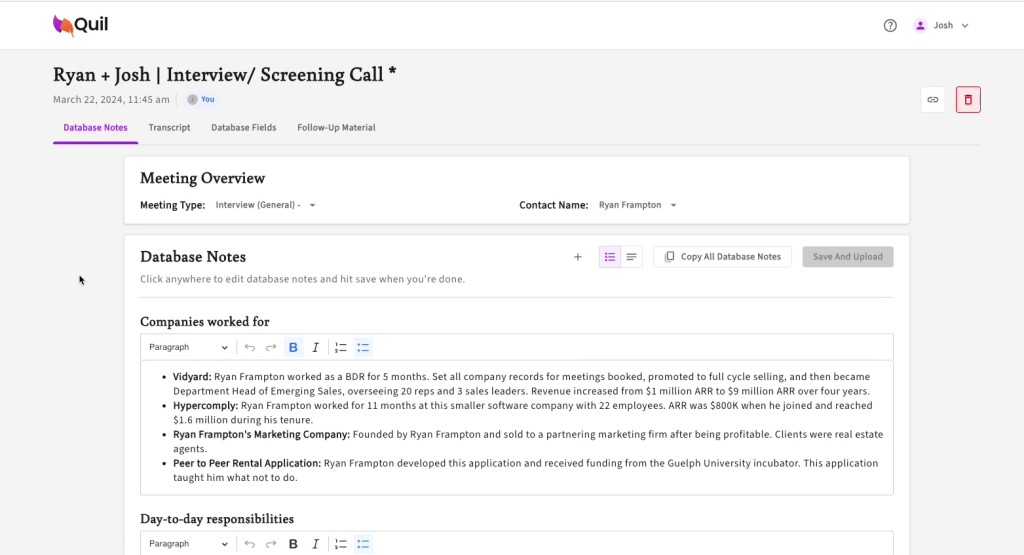
Task: Add a new note with plus icon
Action: pos(577,257)
